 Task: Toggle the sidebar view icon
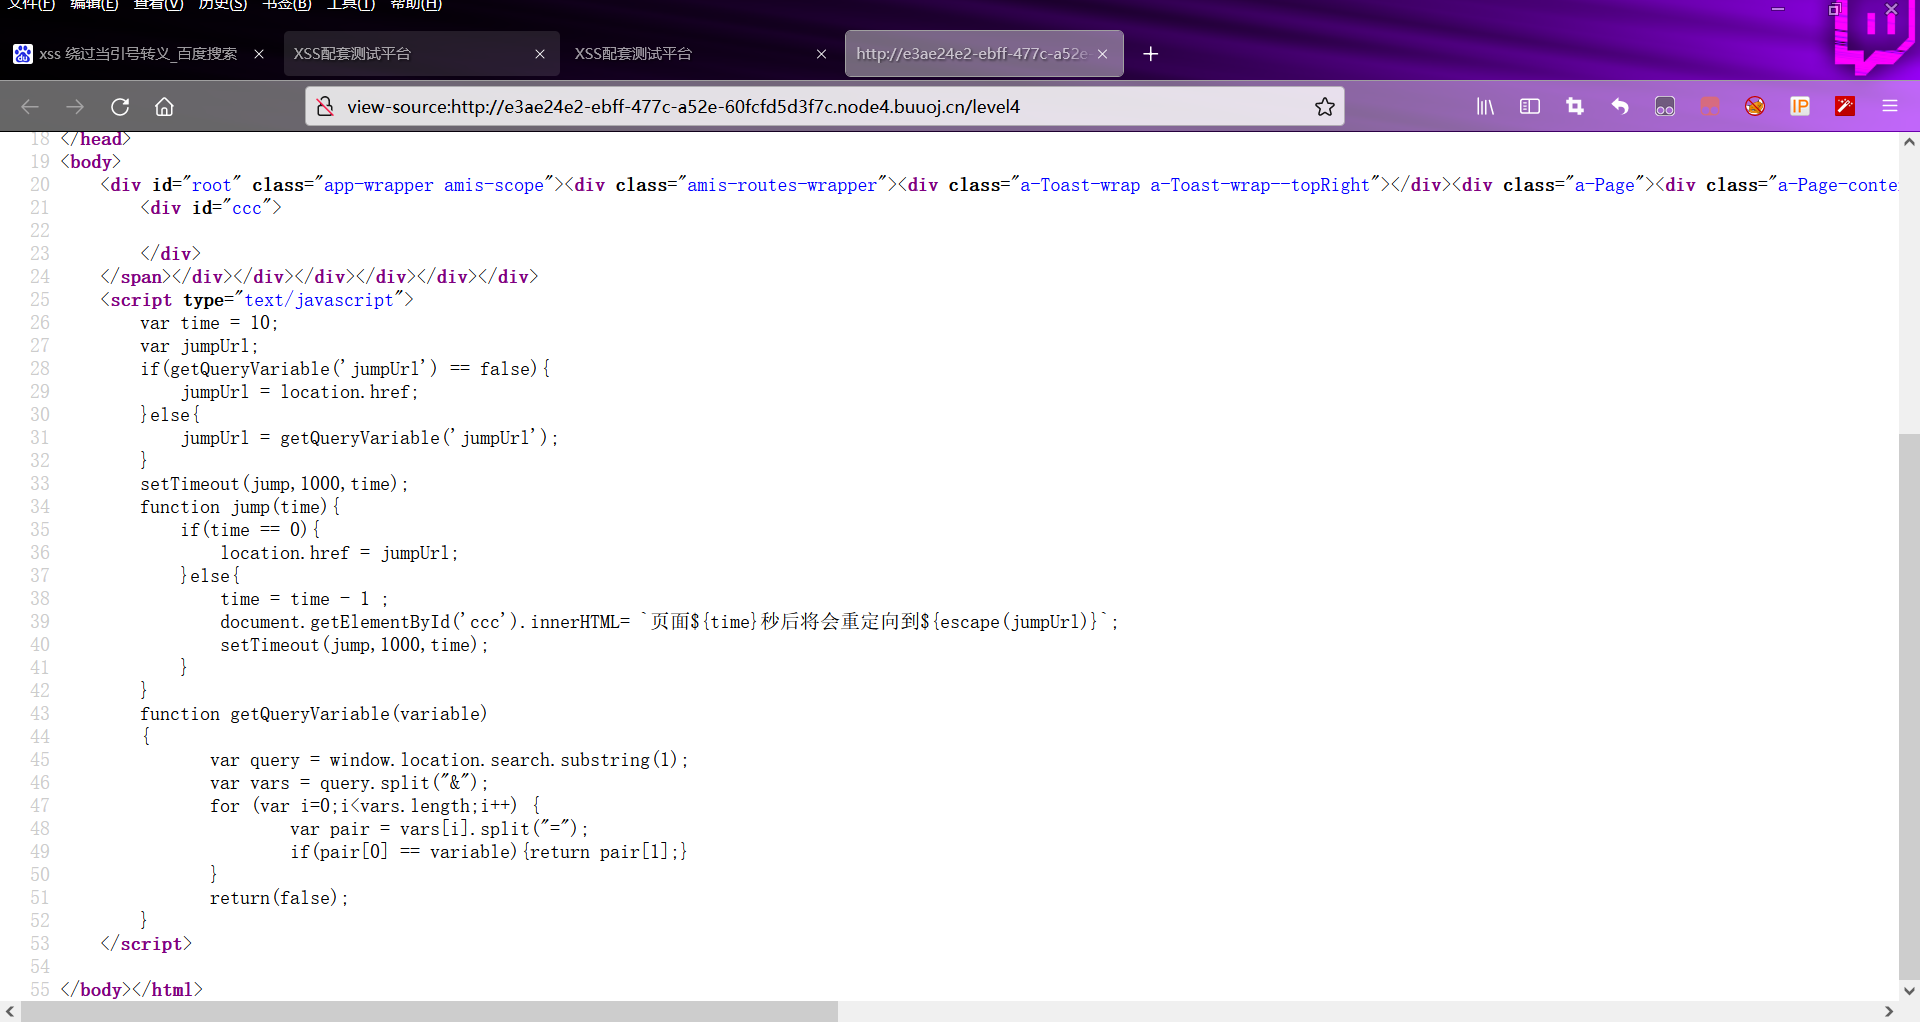pos(1530,106)
